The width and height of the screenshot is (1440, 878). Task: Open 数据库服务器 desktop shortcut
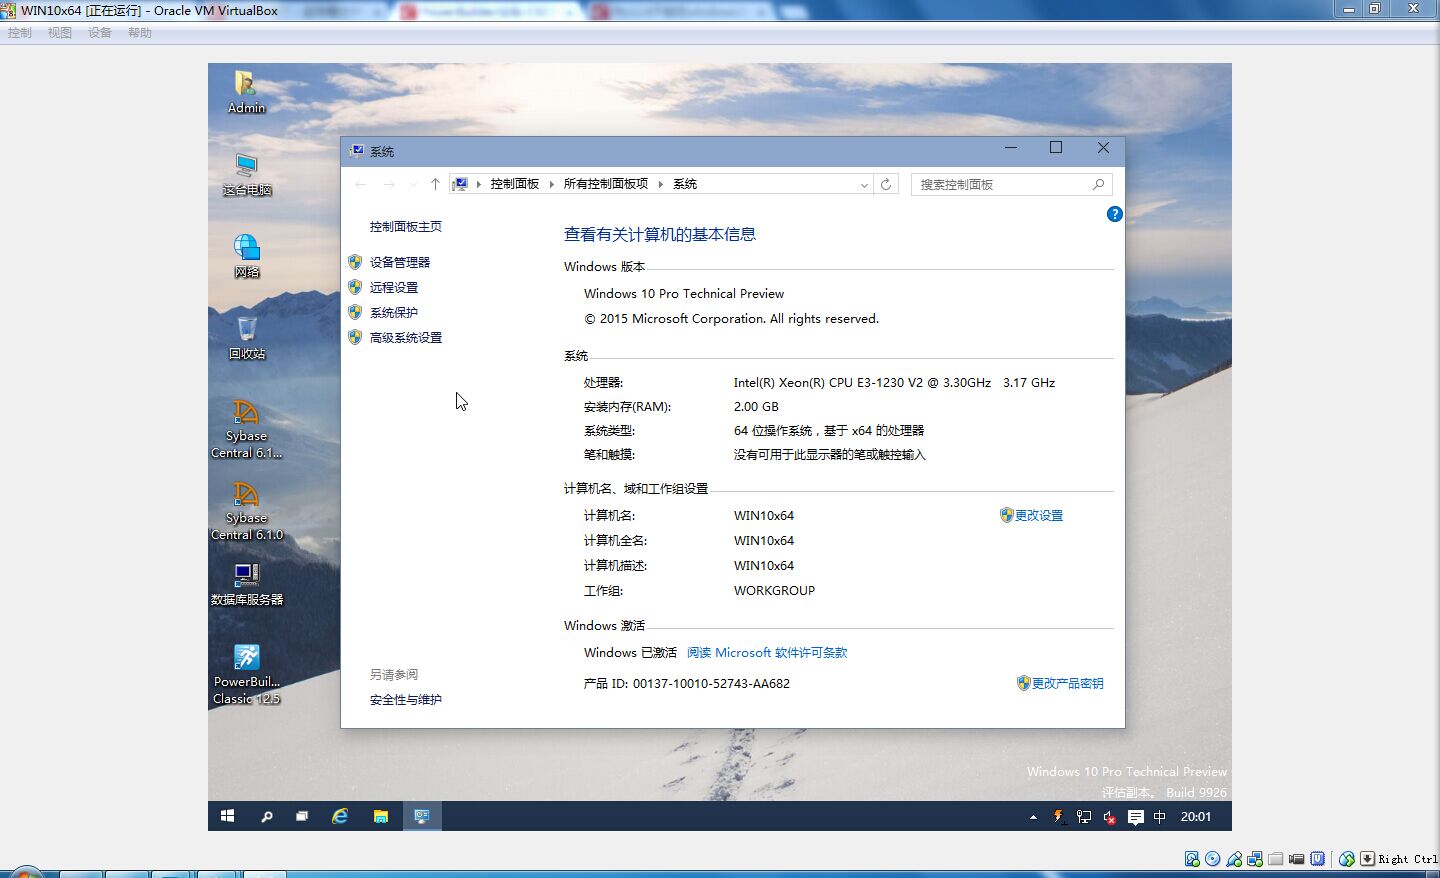click(247, 584)
